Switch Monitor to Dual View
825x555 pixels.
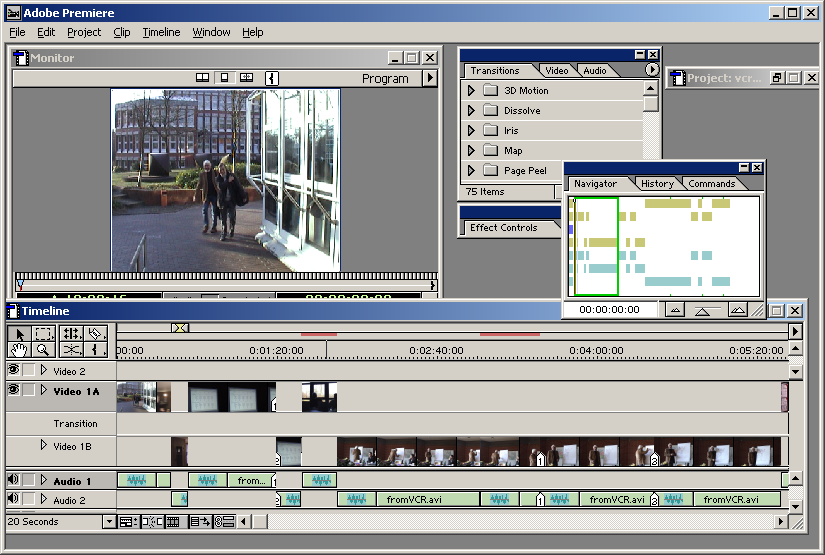[203, 78]
